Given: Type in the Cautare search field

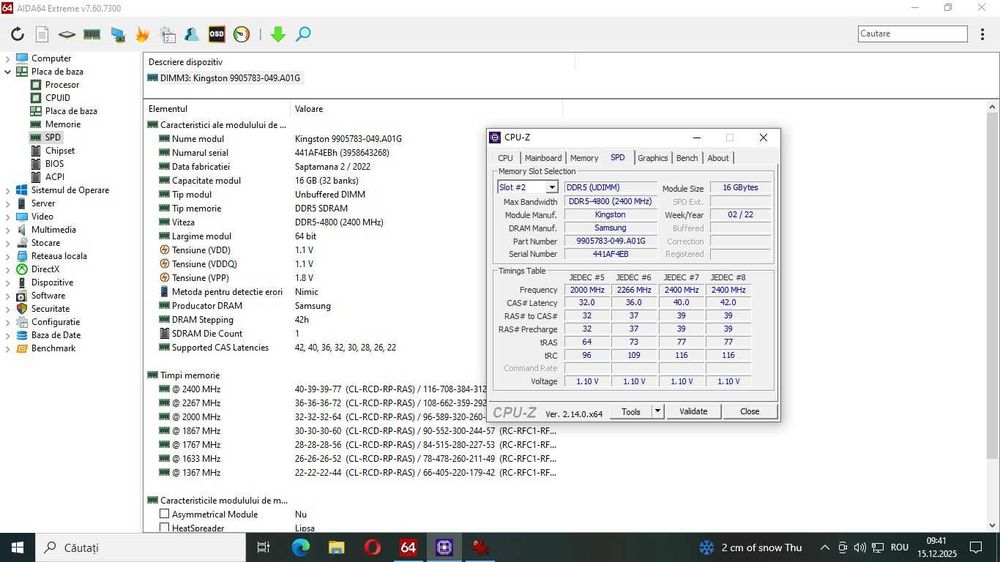Looking at the screenshot, I should [x=913, y=34].
